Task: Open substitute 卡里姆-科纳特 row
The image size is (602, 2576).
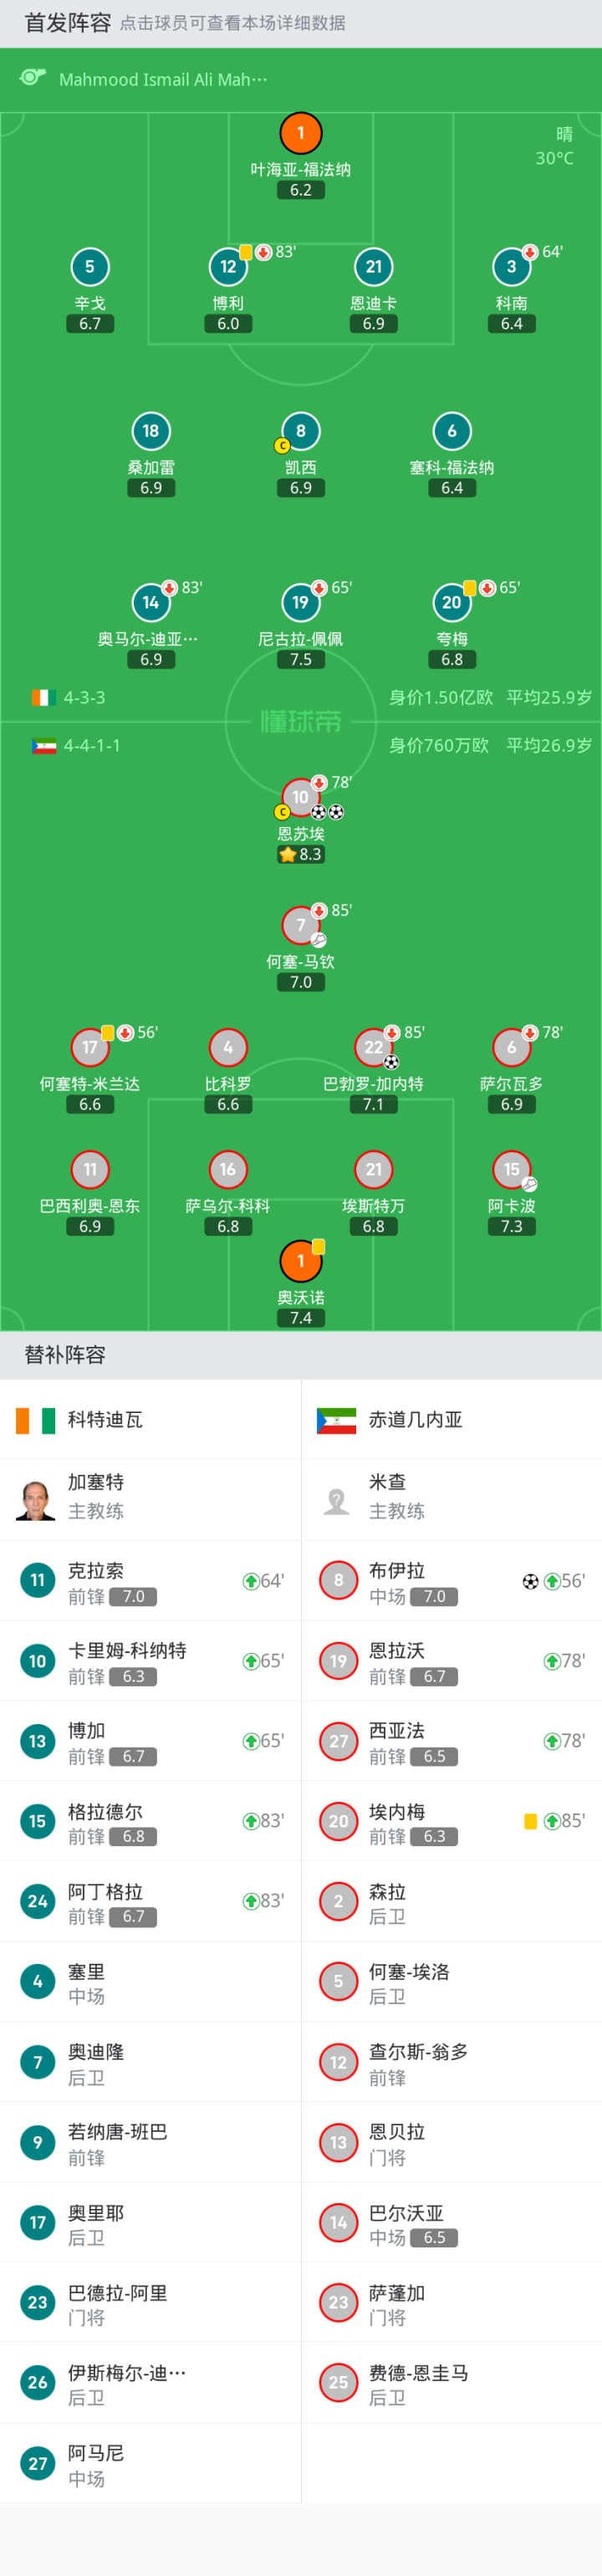Action: click(150, 1661)
